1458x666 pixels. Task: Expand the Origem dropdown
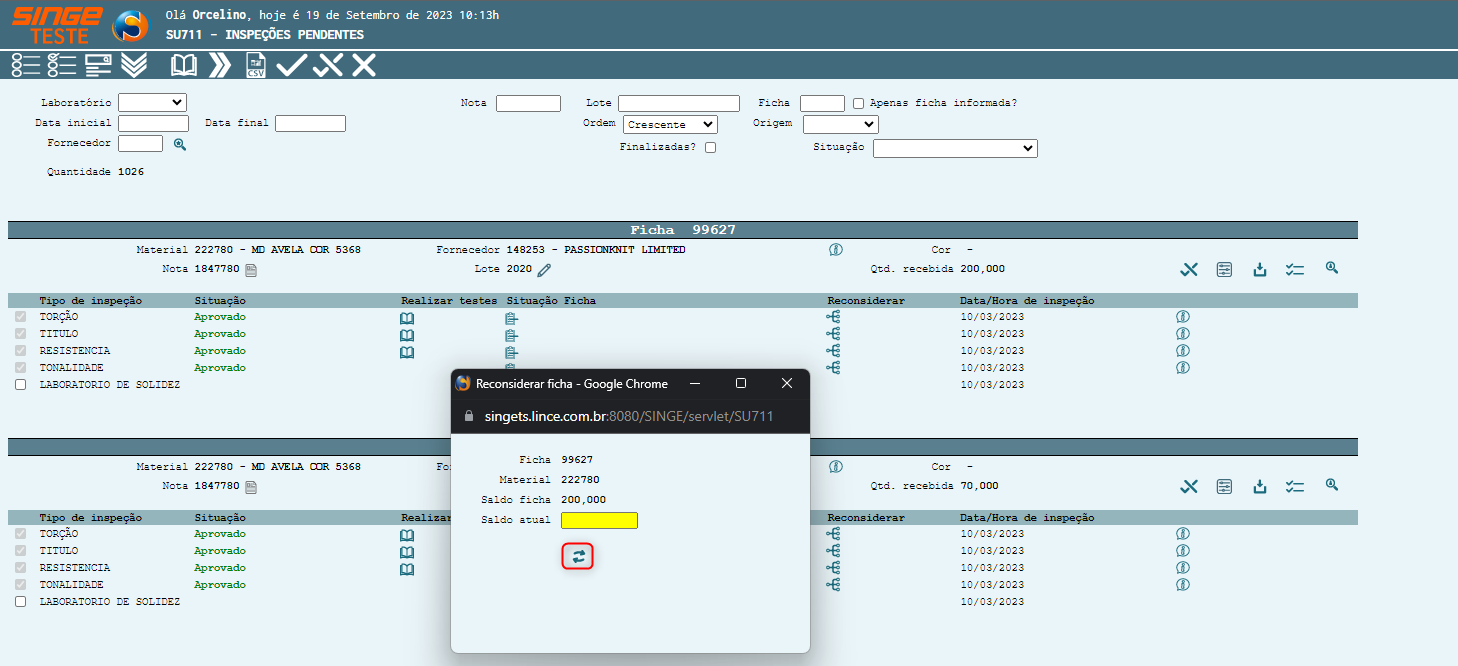840,124
